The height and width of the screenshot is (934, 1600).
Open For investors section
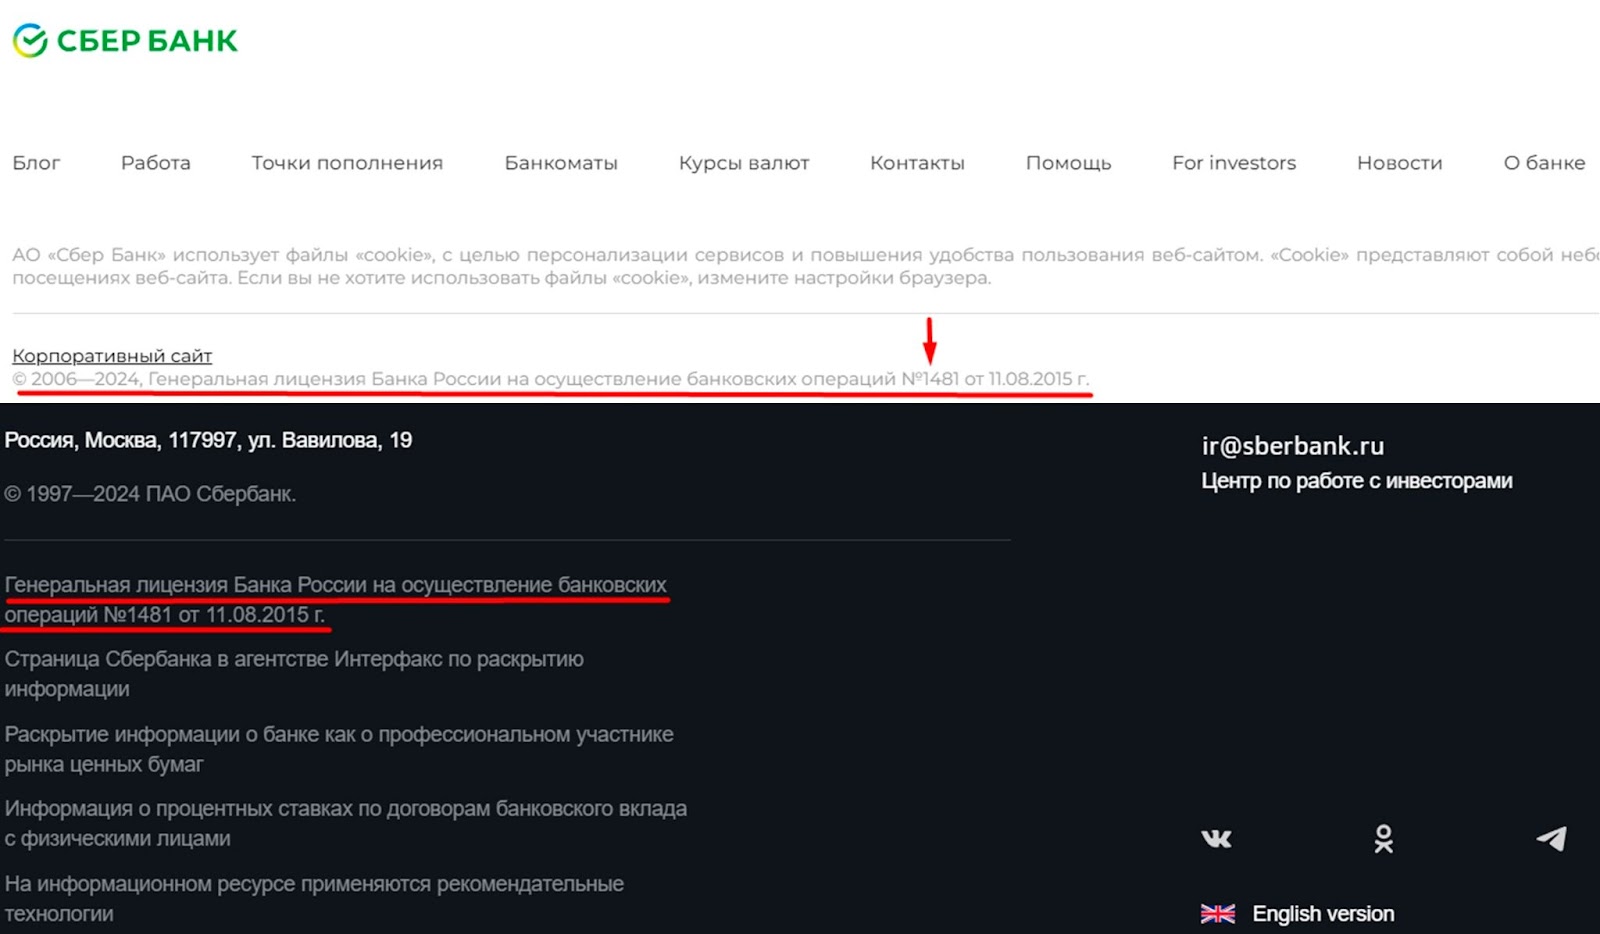point(1234,163)
